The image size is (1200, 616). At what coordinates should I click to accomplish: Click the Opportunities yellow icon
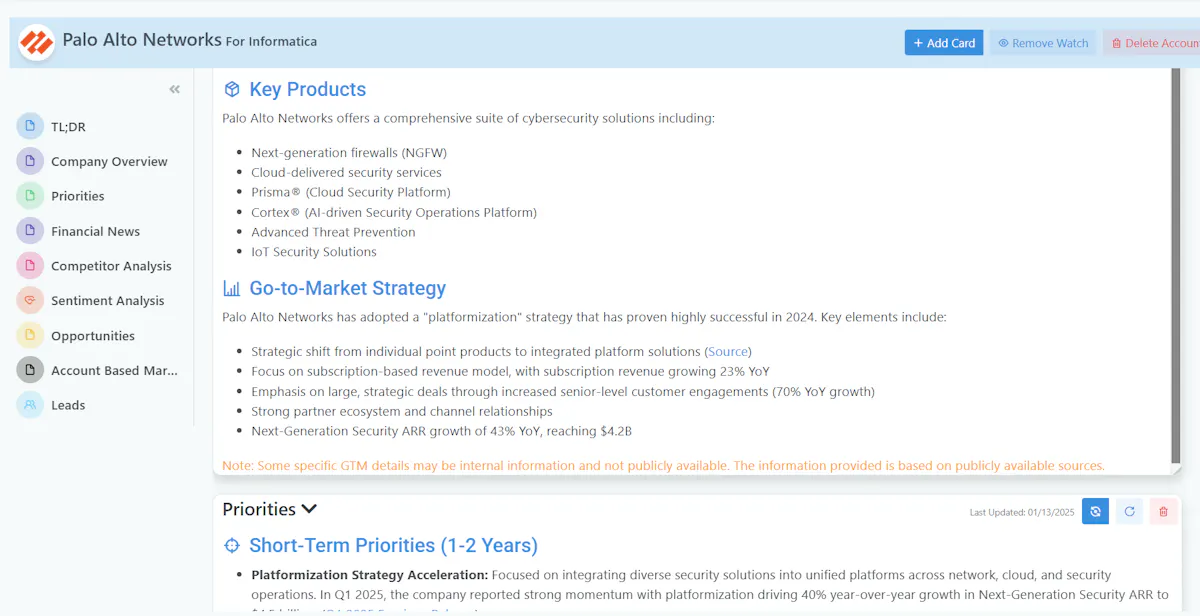click(30, 336)
